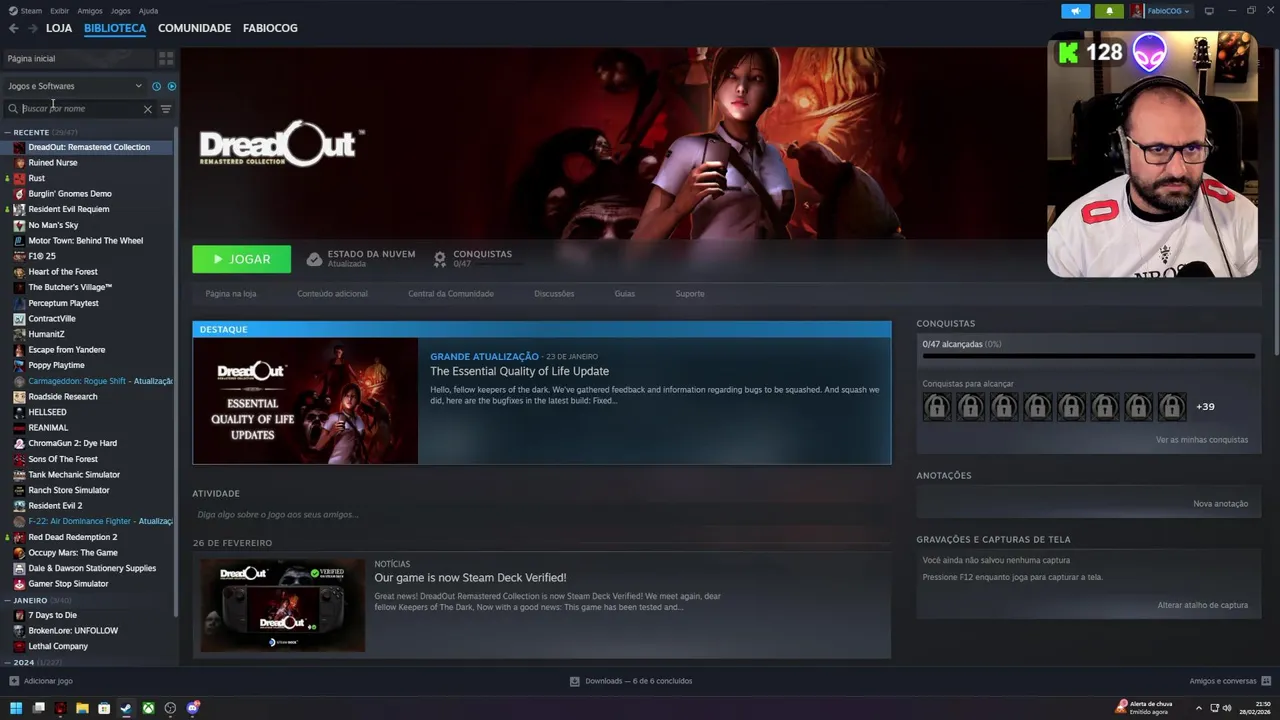The width and height of the screenshot is (1280, 720).
Task: Select Lethal Company in library list
Action: click(58, 647)
